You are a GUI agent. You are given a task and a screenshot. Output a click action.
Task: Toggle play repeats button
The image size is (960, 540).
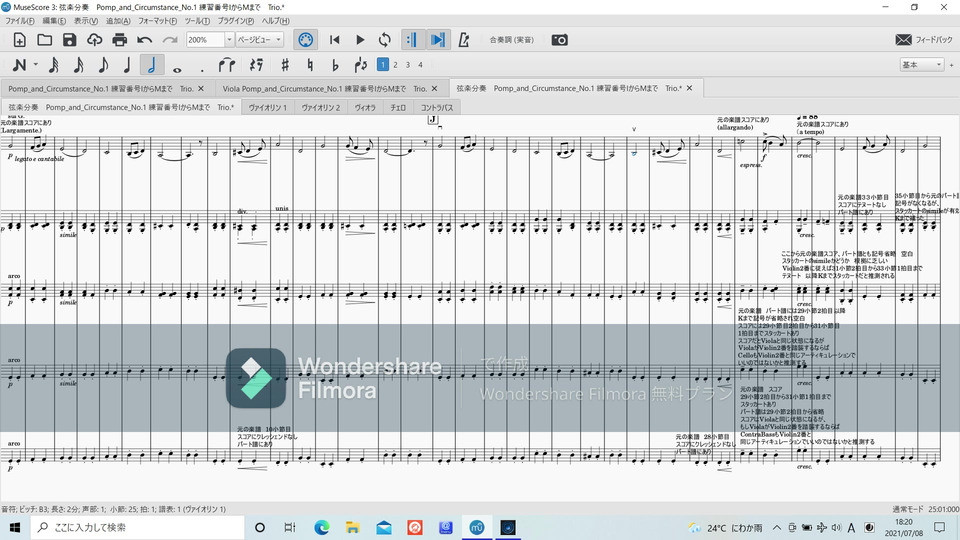click(411, 40)
